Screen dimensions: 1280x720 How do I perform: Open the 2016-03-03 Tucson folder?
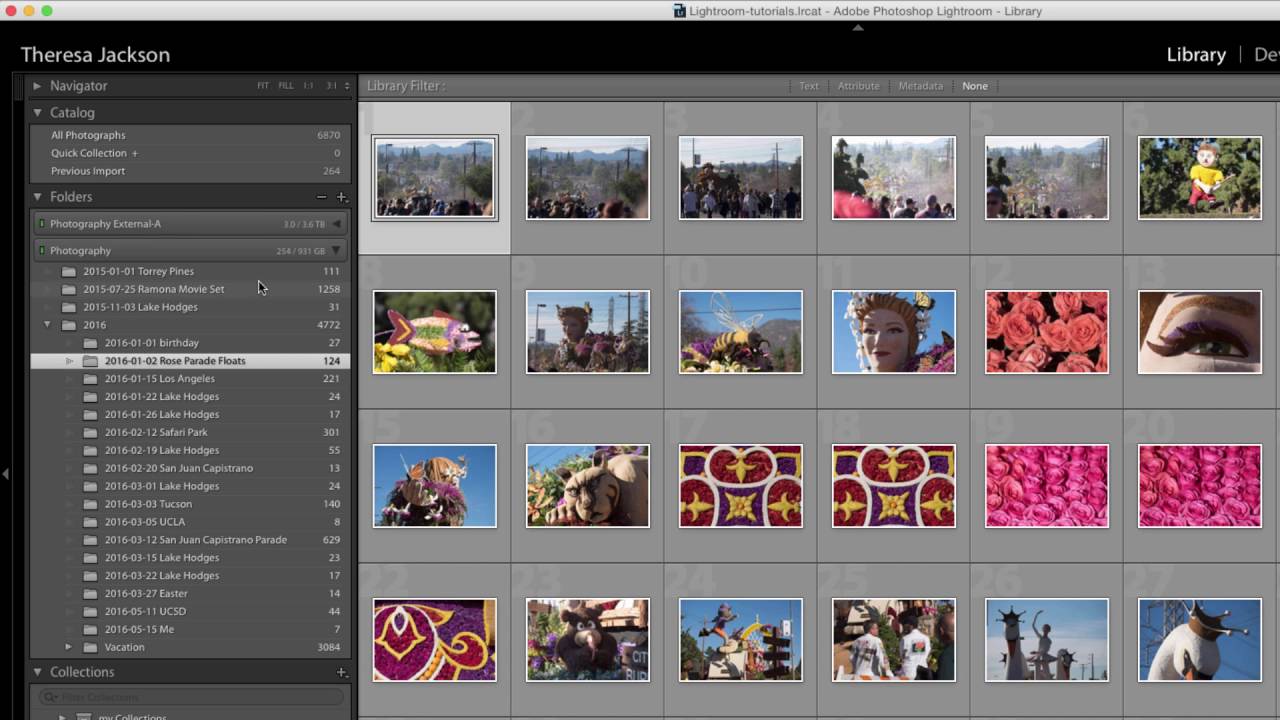(x=190, y=504)
